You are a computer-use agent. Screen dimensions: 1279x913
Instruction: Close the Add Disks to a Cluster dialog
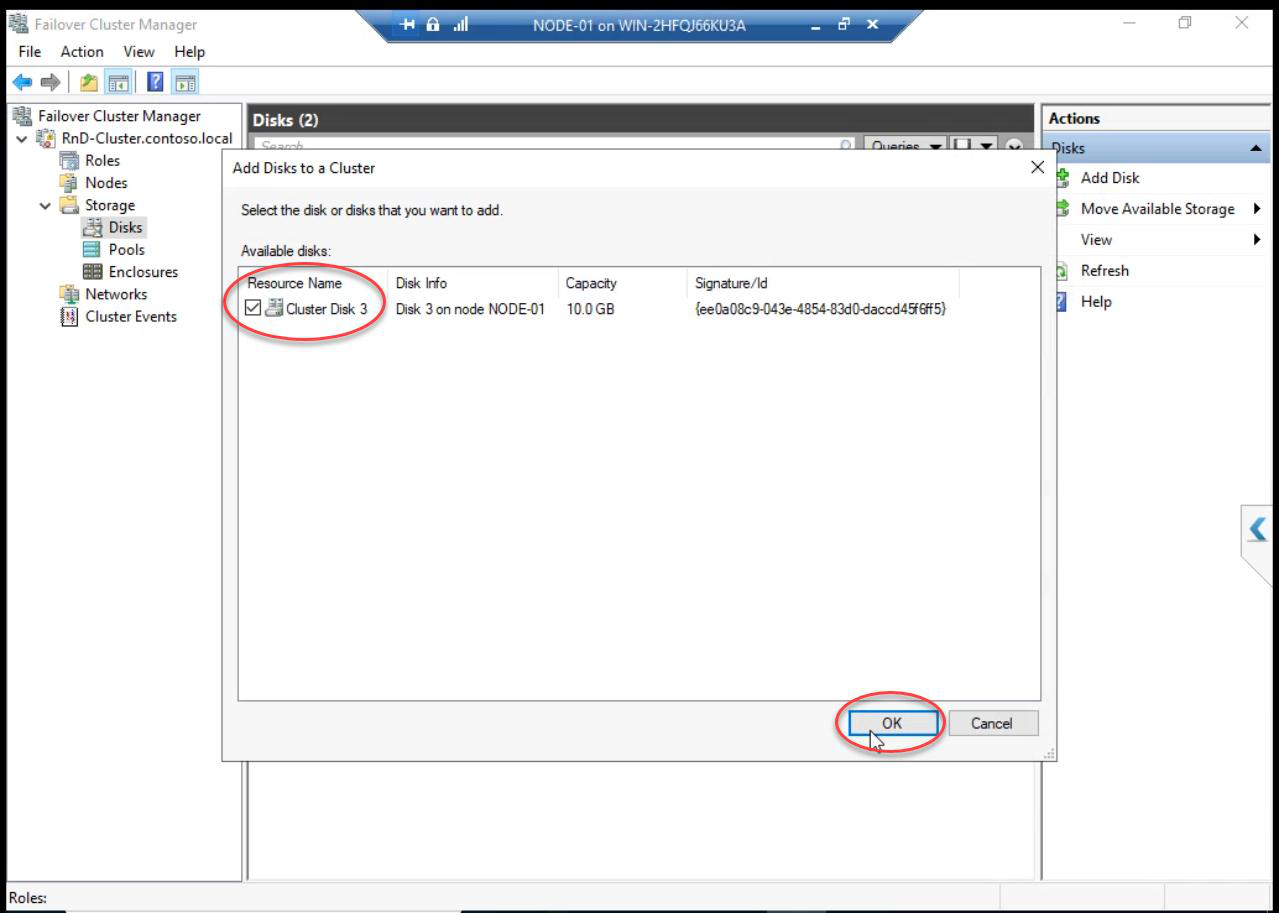point(1037,168)
